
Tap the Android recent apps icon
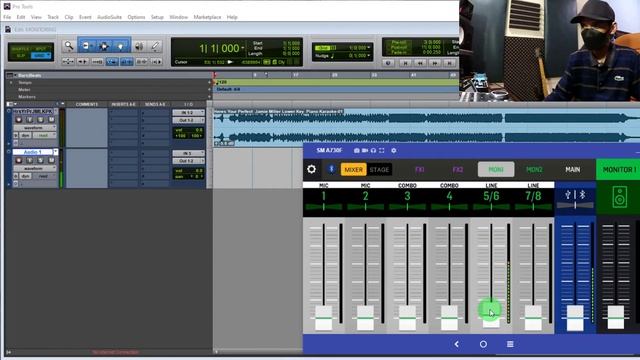510,344
